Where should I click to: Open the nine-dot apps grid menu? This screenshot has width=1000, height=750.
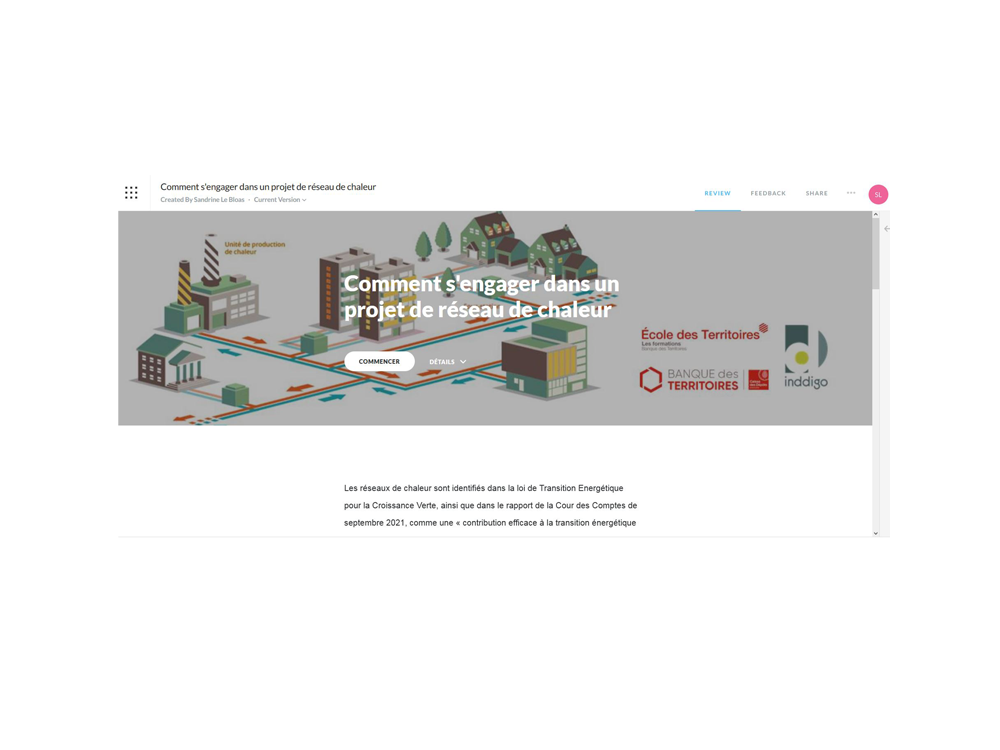131,193
